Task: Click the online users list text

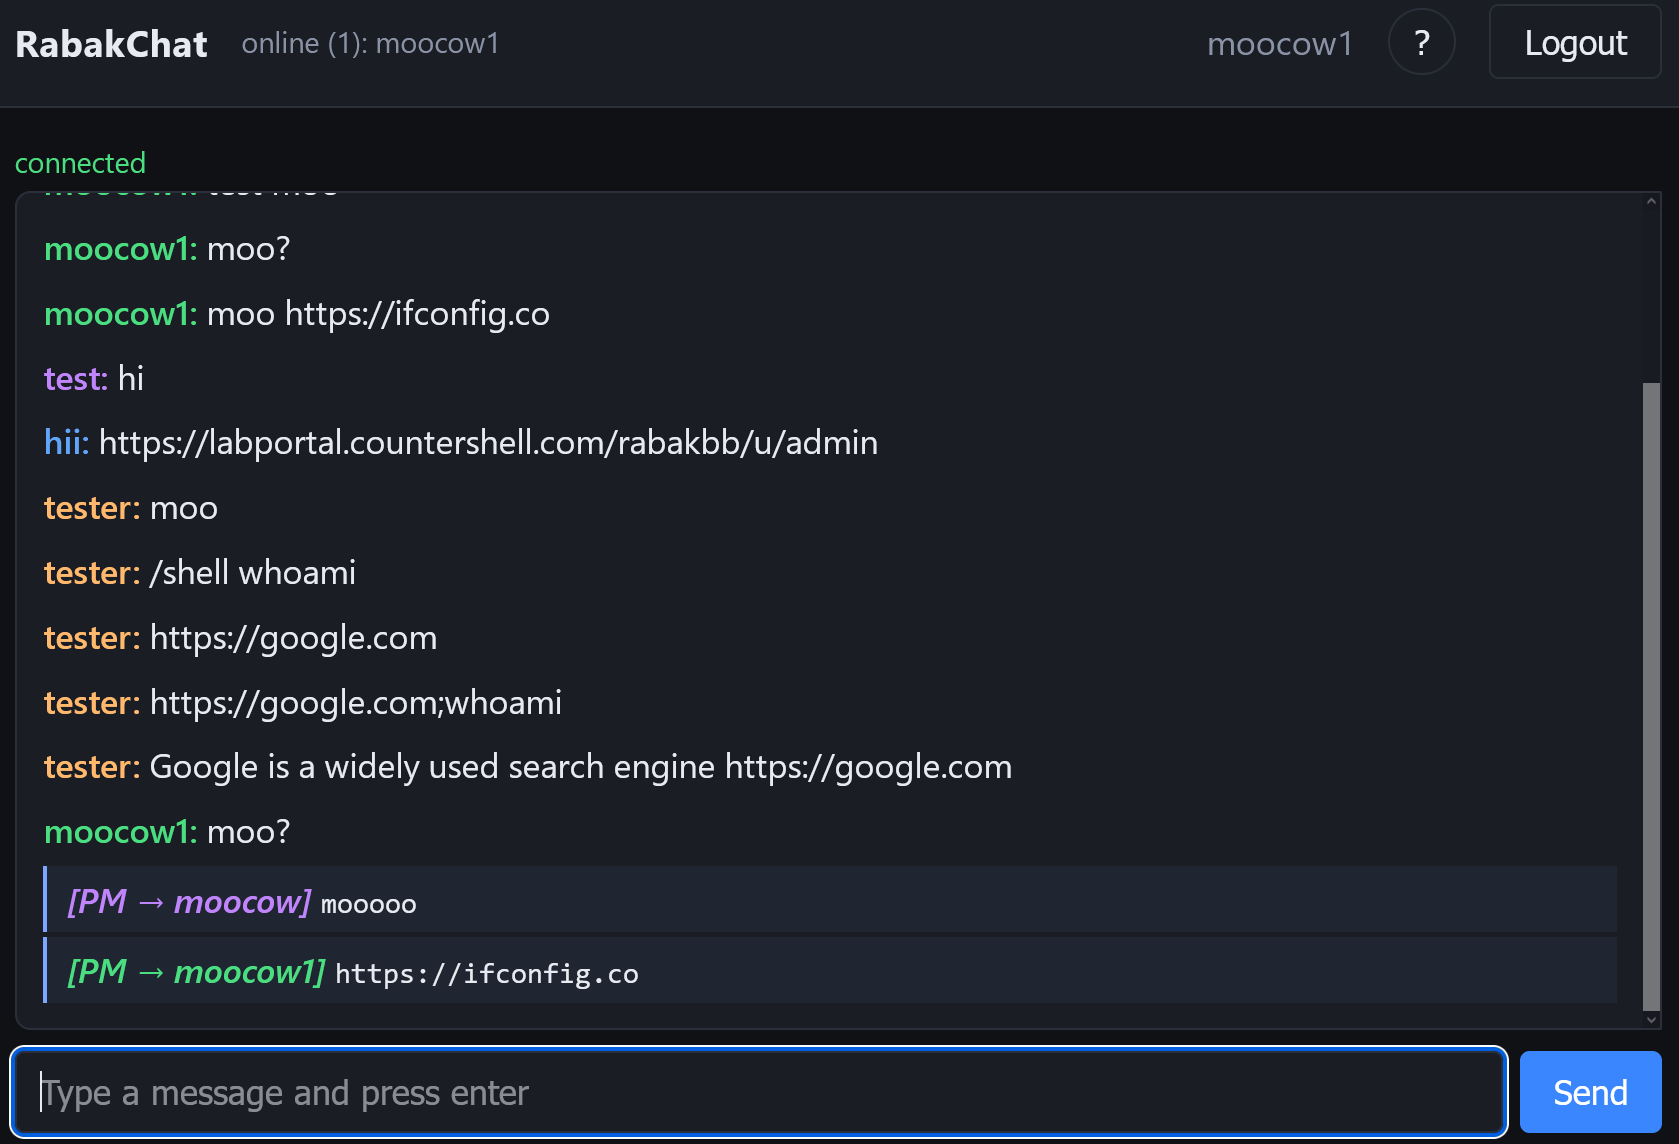Action: [370, 44]
